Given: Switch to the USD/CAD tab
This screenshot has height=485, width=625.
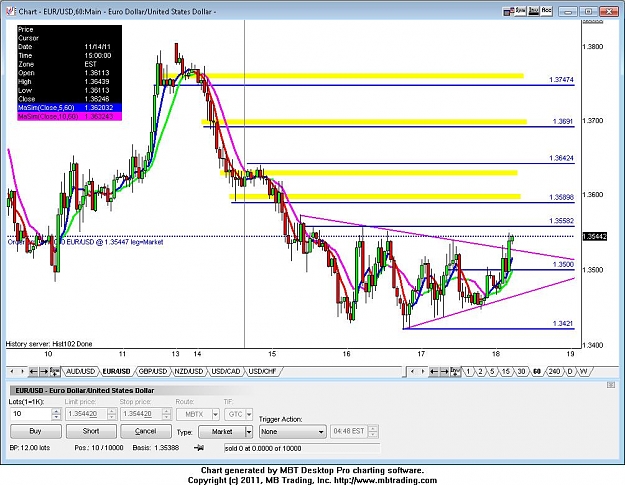Looking at the screenshot, I should pyautogui.click(x=226, y=371).
